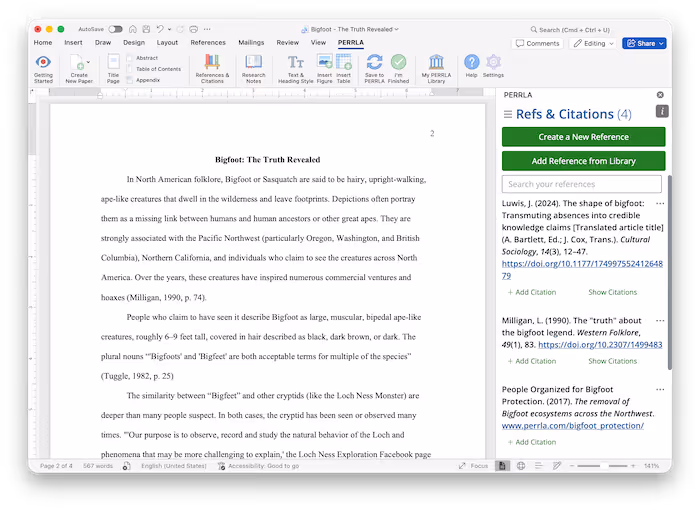Click the Outline view icon in status bar

pyautogui.click(x=539, y=466)
